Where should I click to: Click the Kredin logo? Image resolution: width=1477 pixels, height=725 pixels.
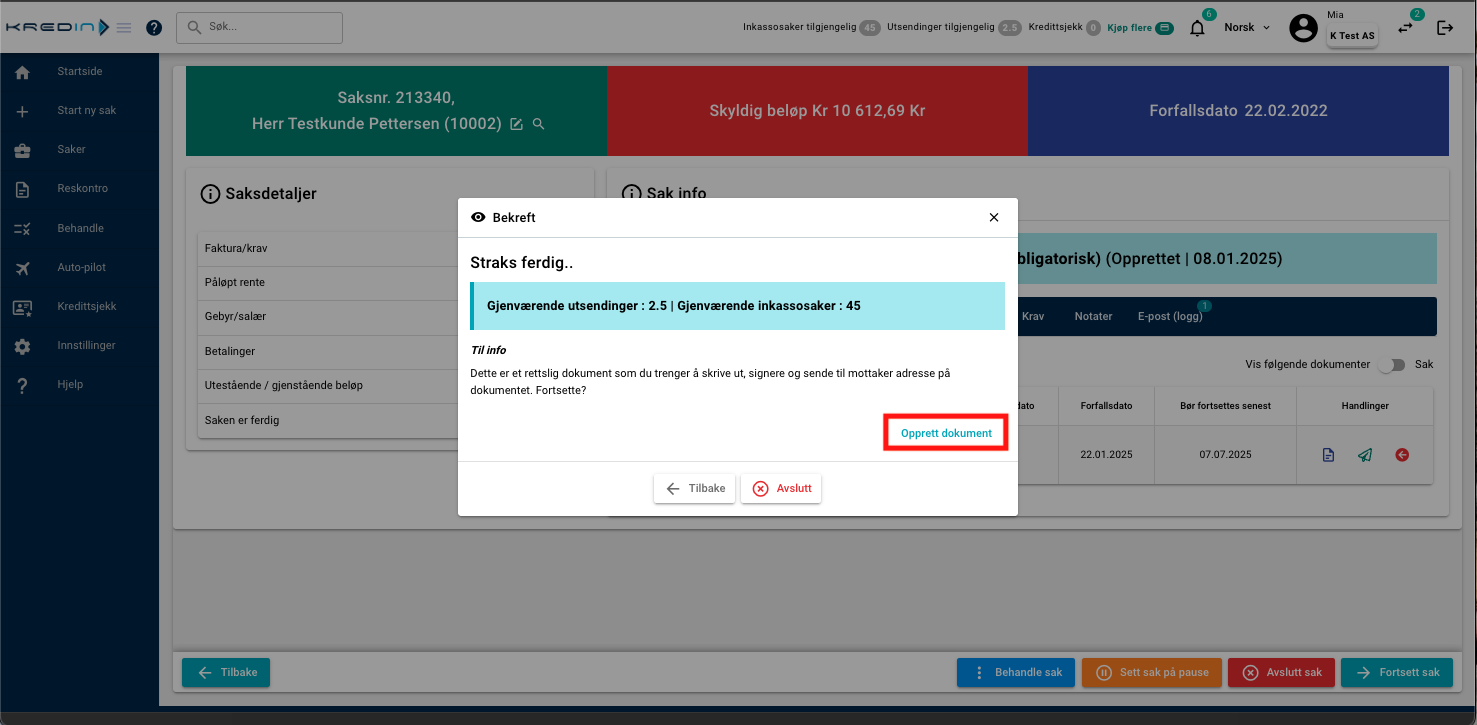coord(57,27)
